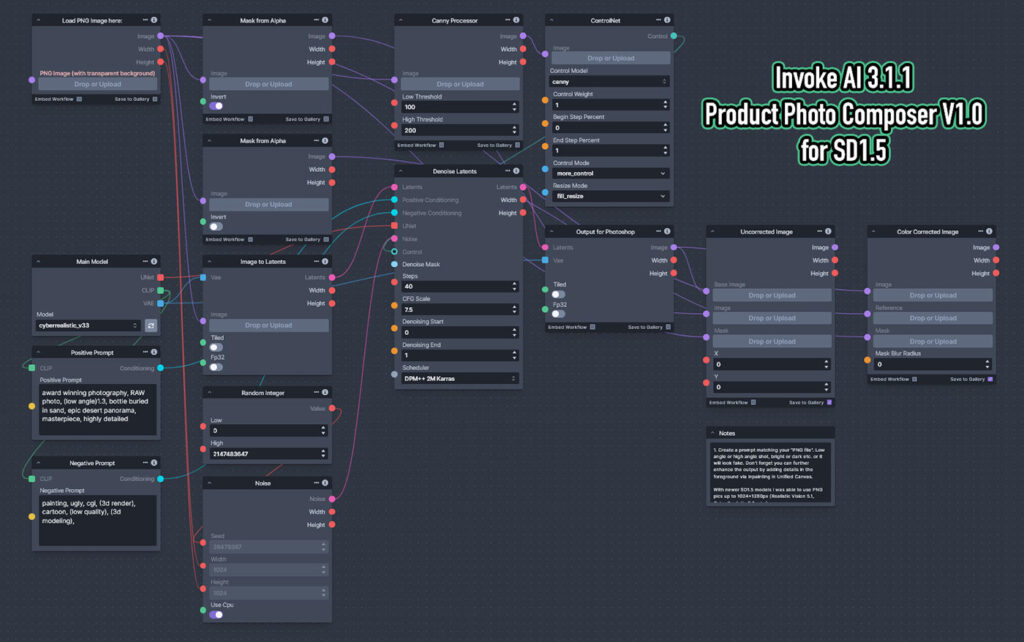Image resolution: width=1024 pixels, height=642 pixels.
Task: Open info icon on Image to Latents node
Action: tap(325, 261)
